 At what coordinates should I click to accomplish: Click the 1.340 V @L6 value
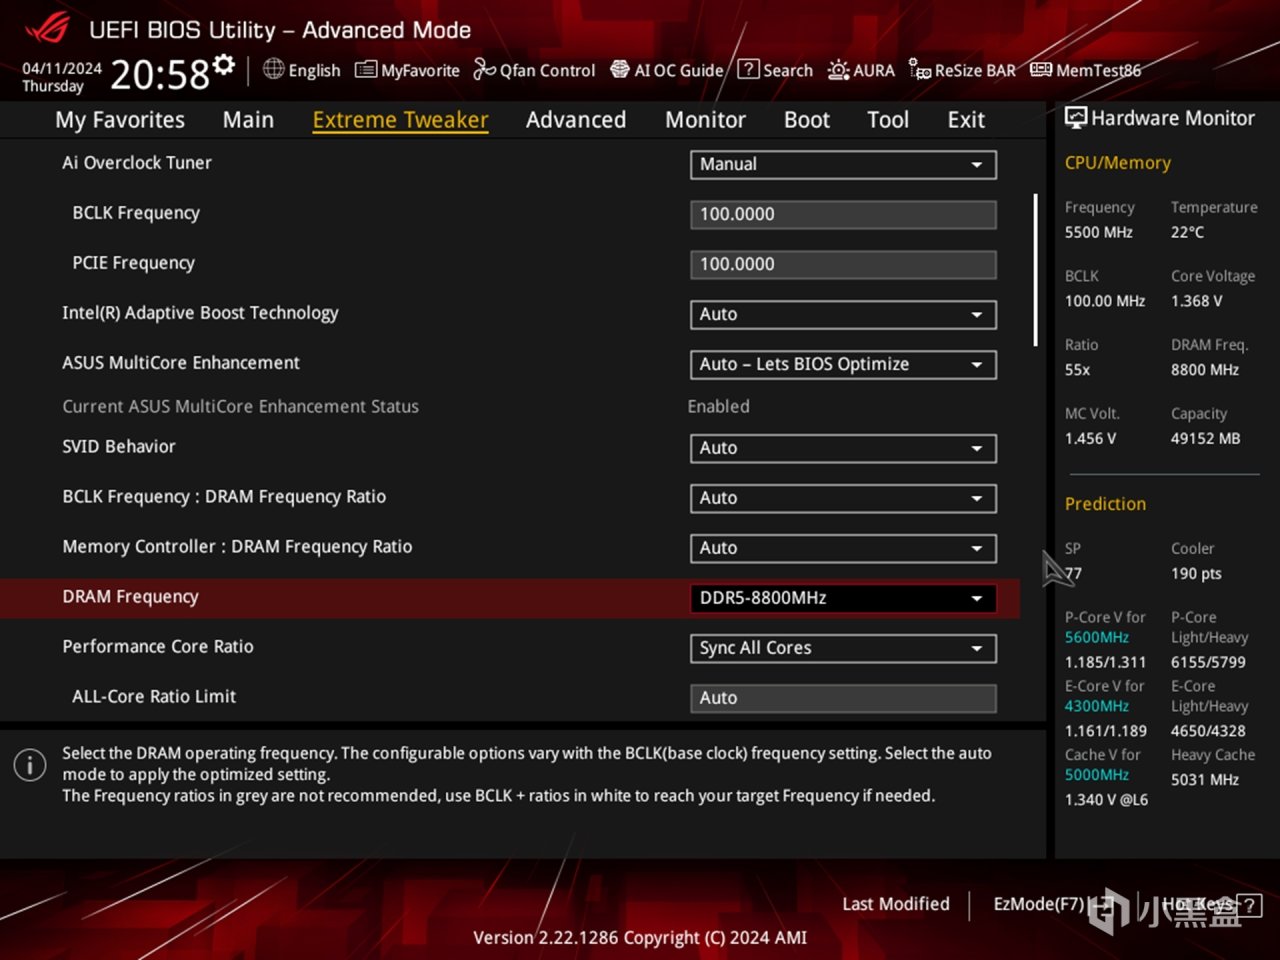(x=1106, y=800)
